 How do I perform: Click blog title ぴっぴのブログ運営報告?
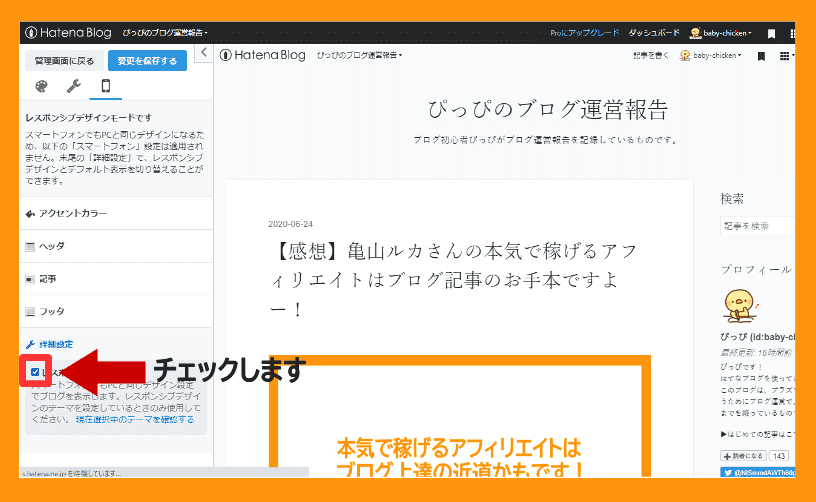pos(547,110)
